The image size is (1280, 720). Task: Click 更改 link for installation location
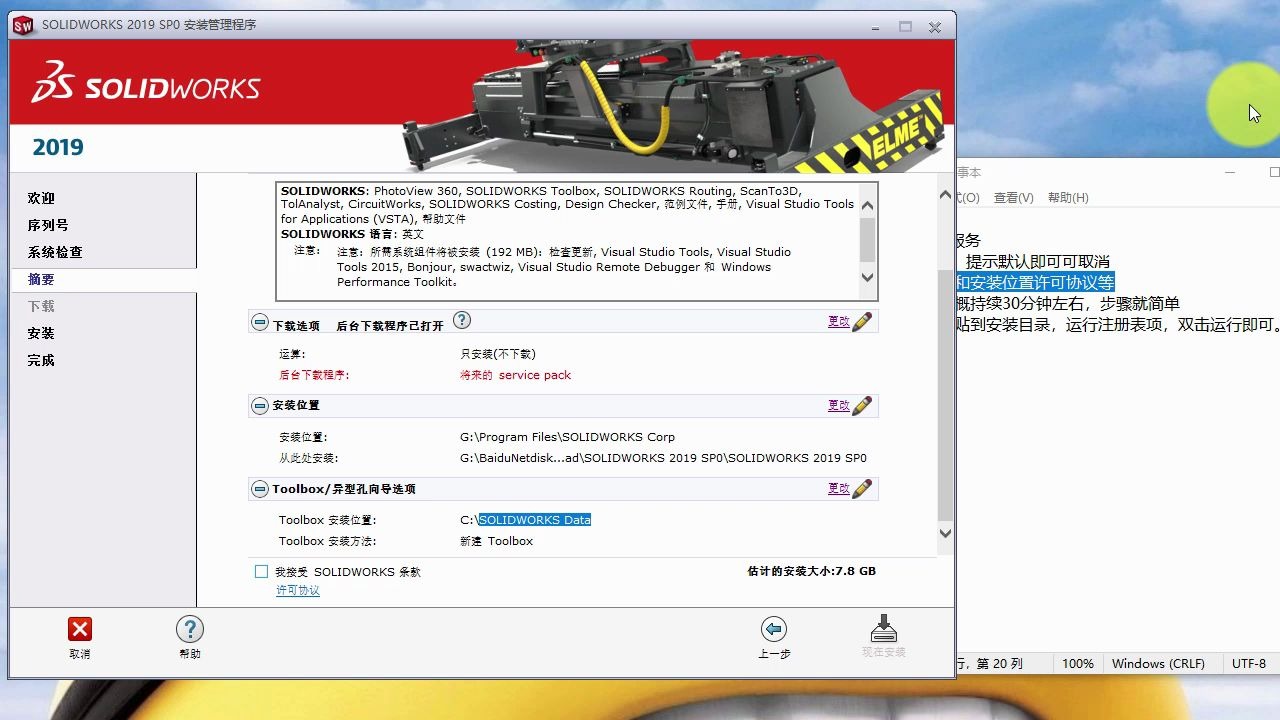pos(838,405)
